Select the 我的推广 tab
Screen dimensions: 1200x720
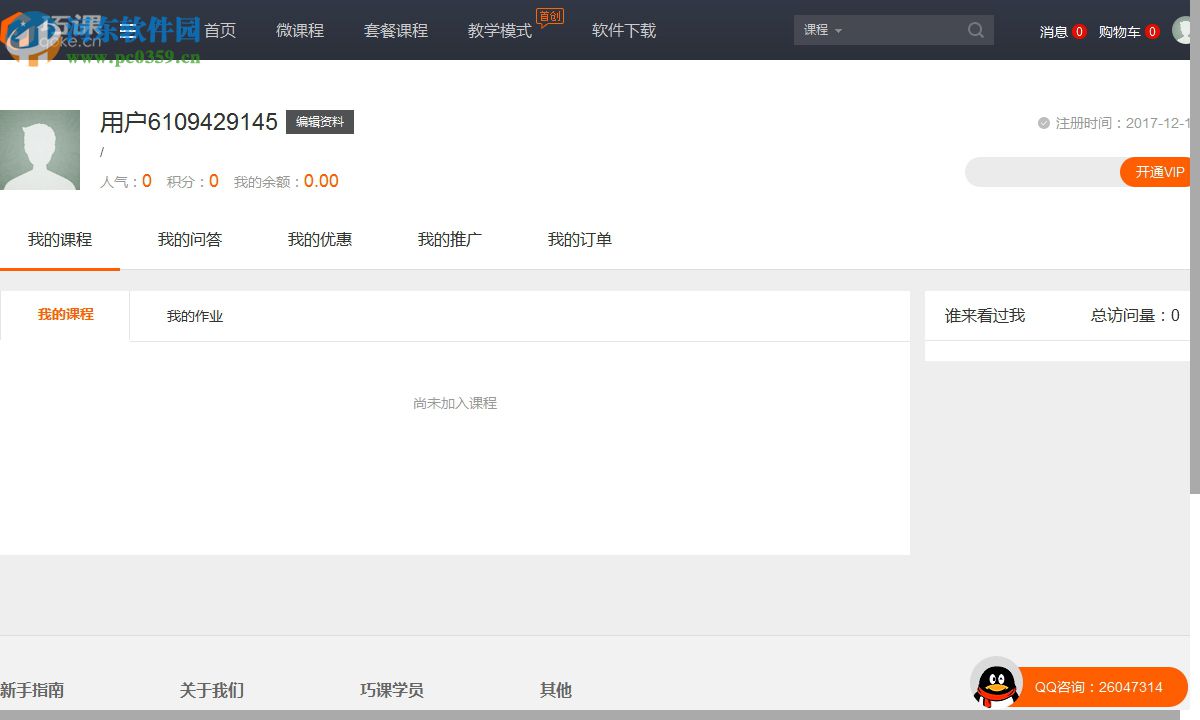(x=449, y=239)
